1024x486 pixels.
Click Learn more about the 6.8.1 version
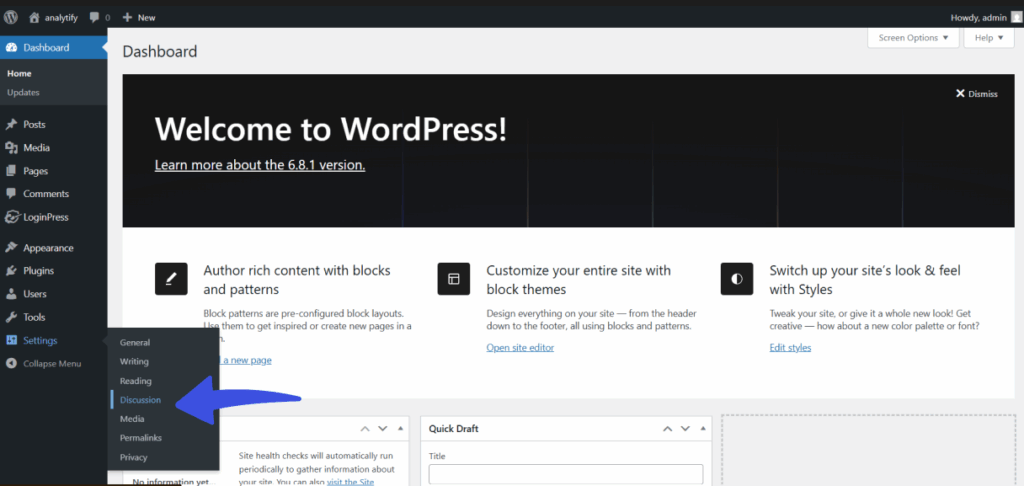[260, 165]
